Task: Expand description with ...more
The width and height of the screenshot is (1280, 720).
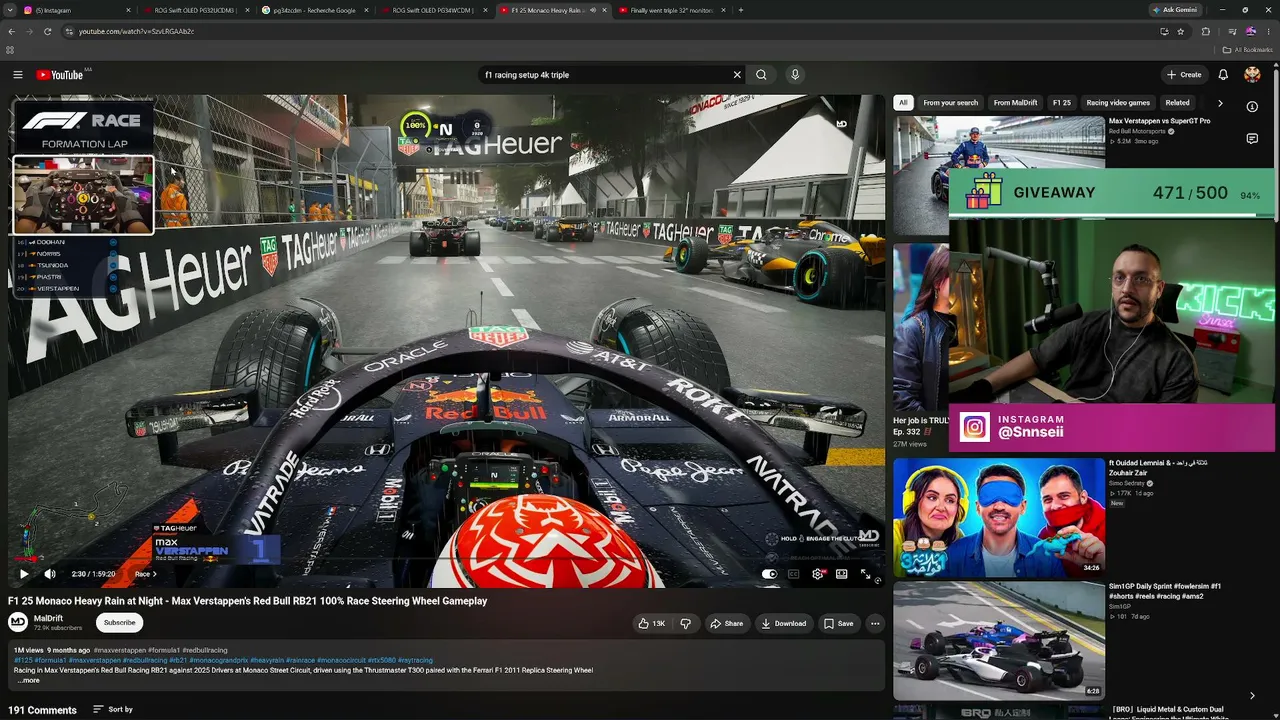Action: point(28,680)
